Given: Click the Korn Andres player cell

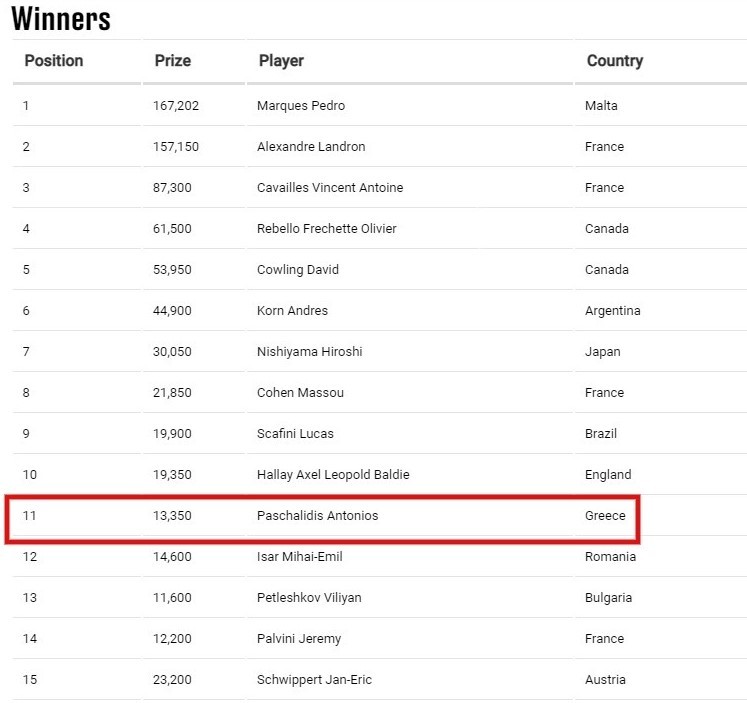Looking at the screenshot, I should (x=292, y=311).
